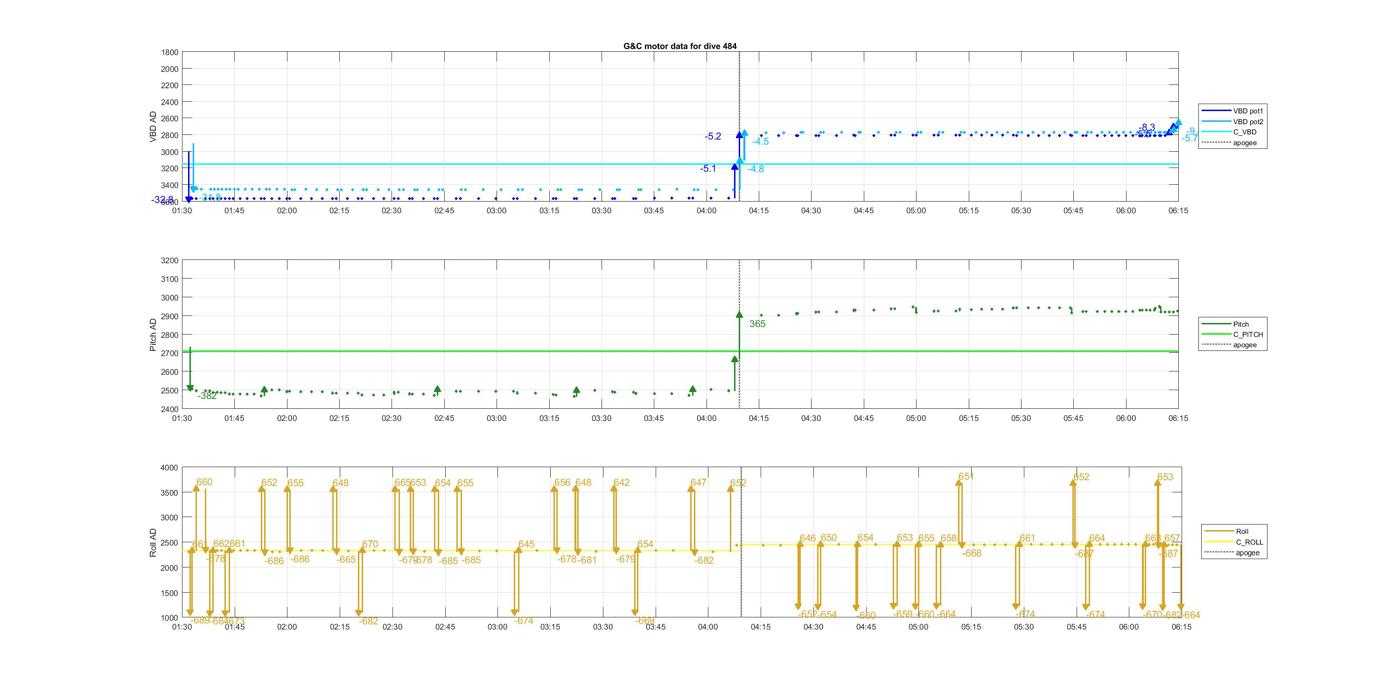Click the "660" annotation in Roll plot
This screenshot has height=693, width=1400.
[204, 482]
